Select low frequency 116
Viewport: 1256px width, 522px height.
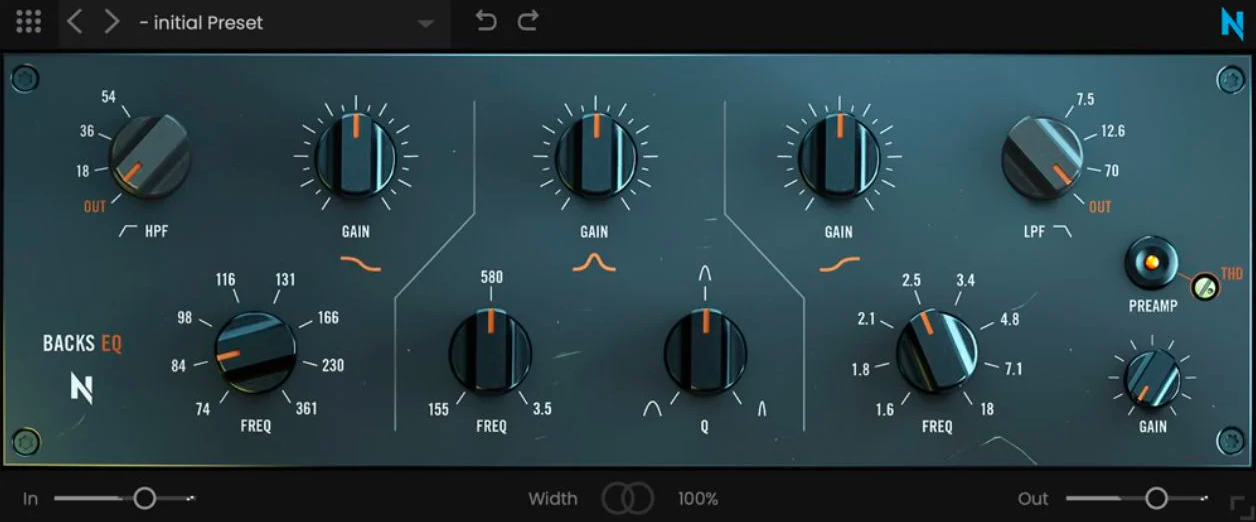pyautogui.click(x=225, y=281)
